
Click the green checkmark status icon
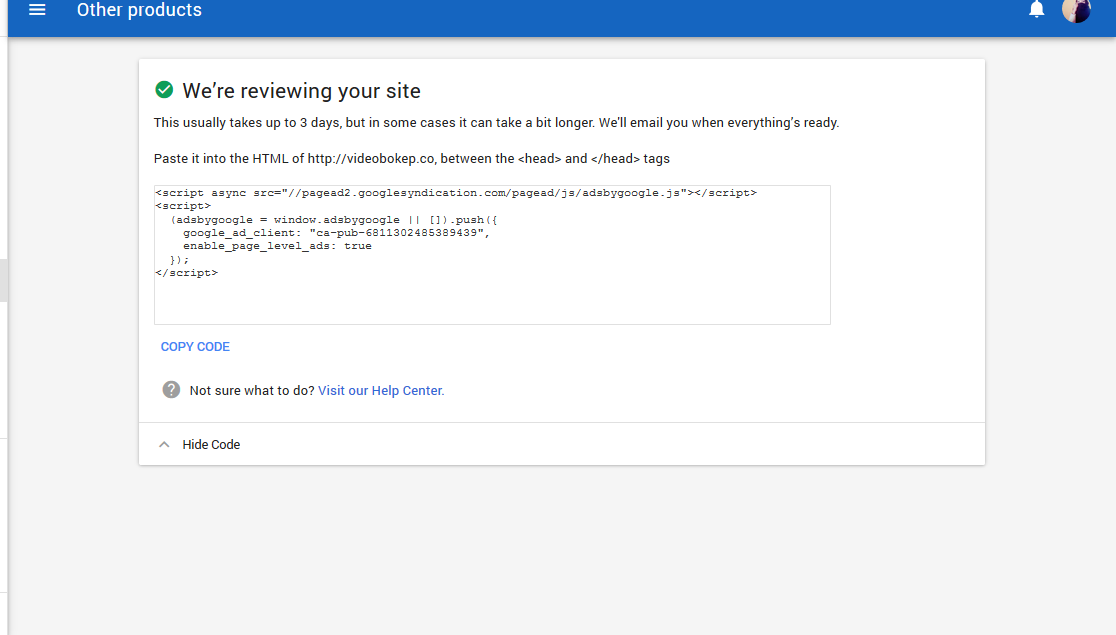[x=164, y=90]
